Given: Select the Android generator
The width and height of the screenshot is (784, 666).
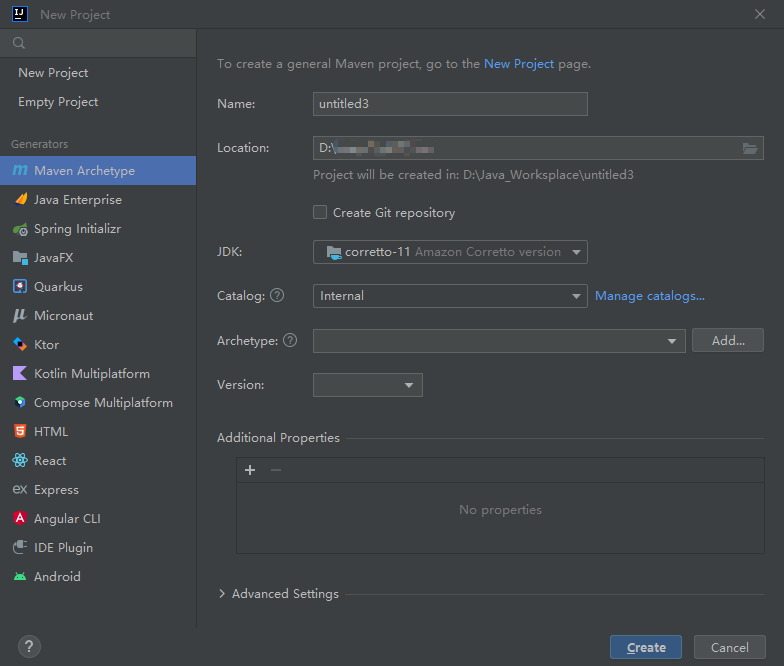Looking at the screenshot, I should (57, 577).
